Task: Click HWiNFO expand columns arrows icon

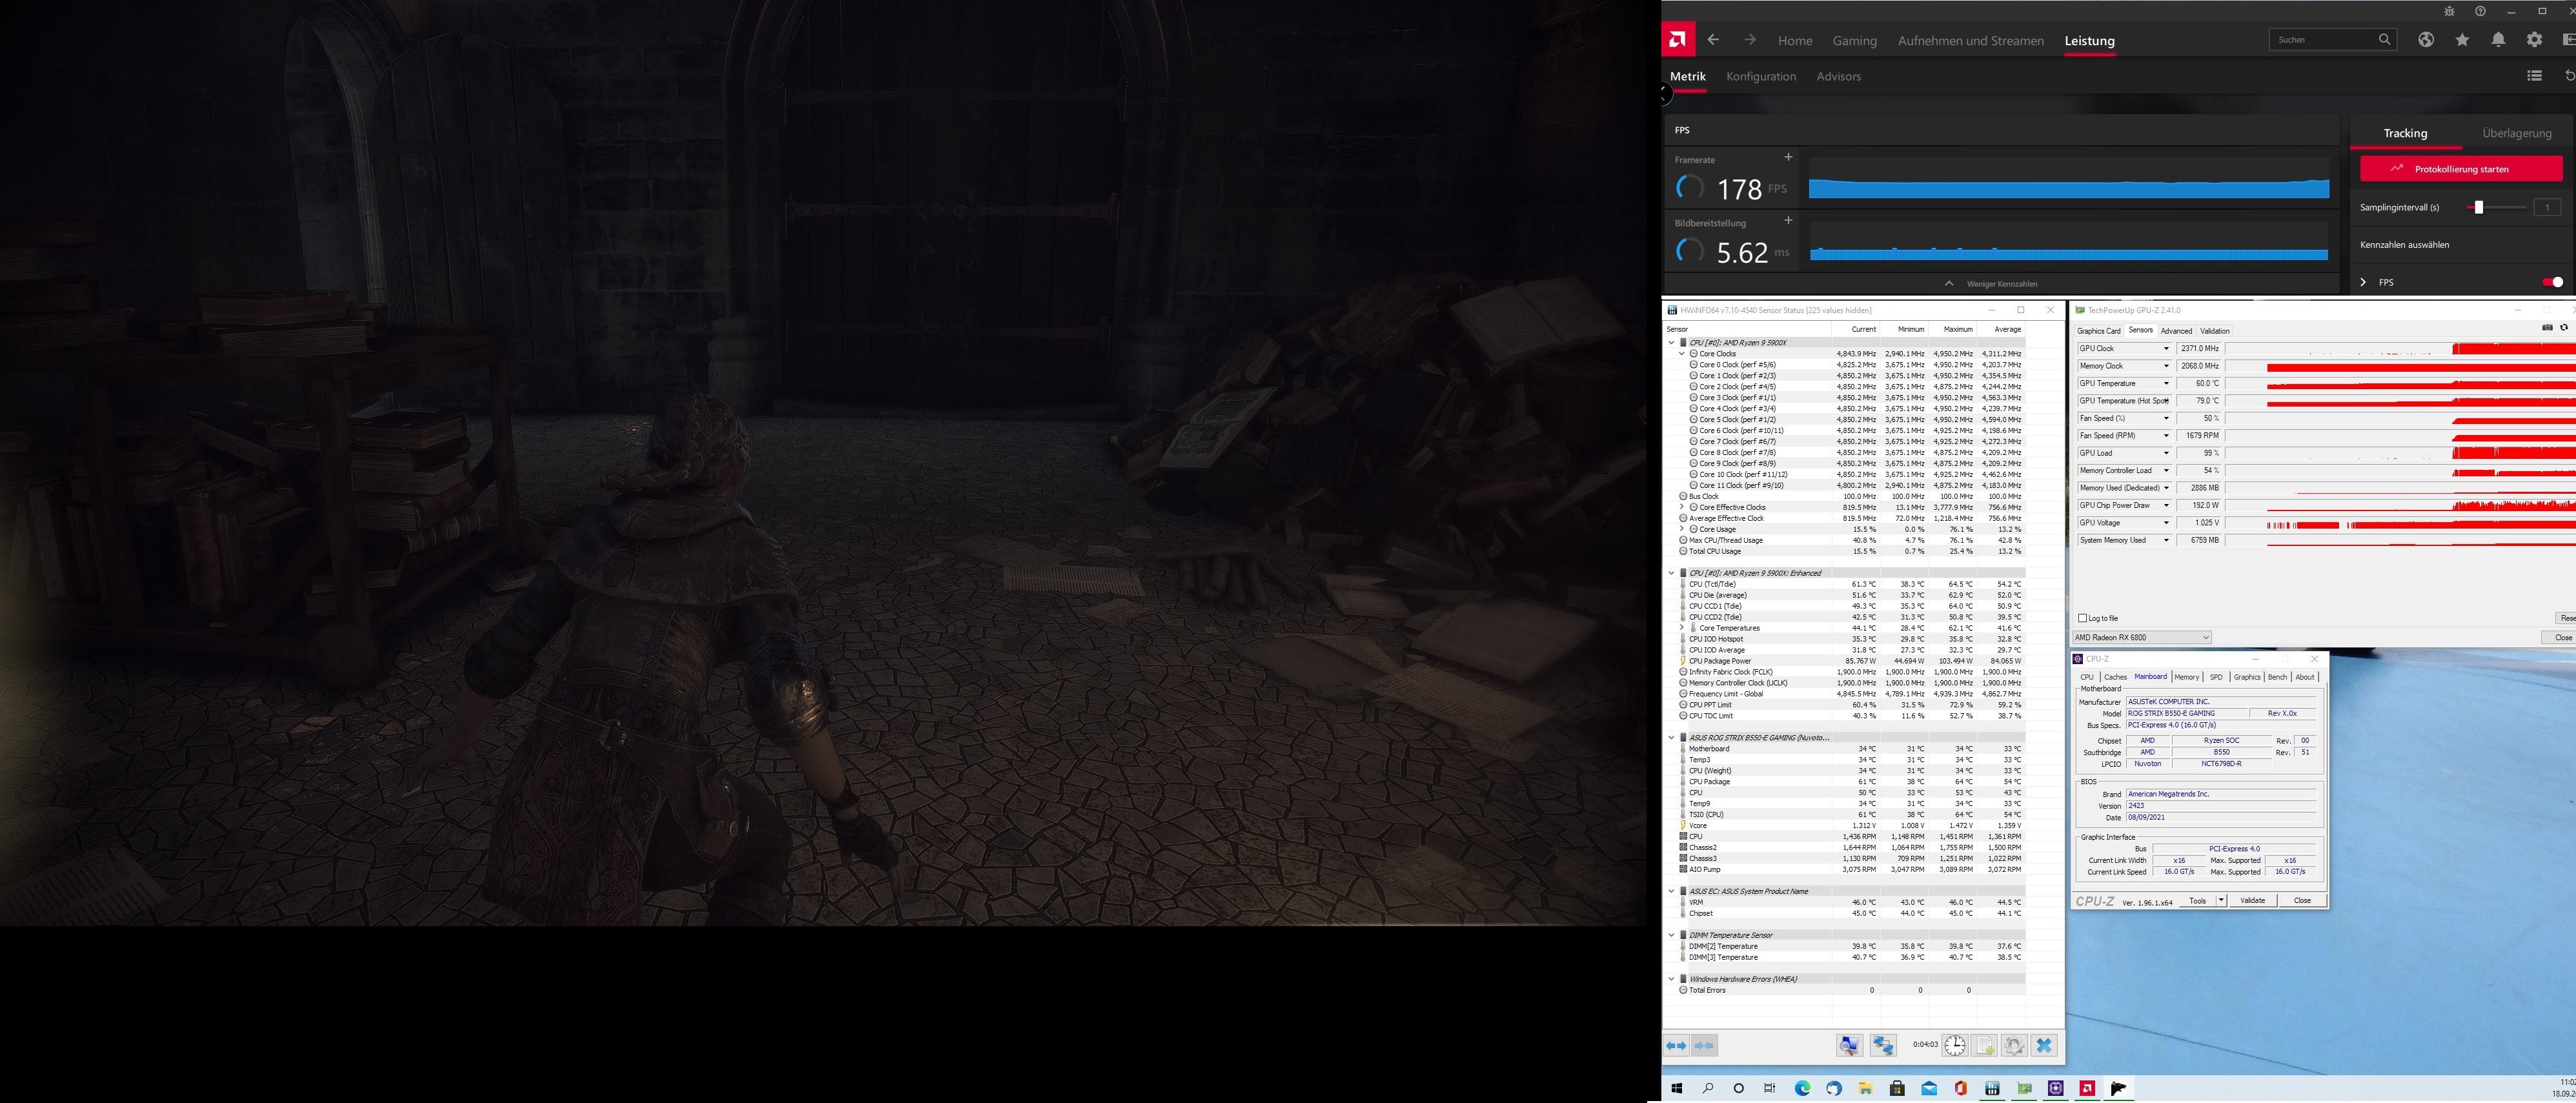Action: coord(1676,1046)
